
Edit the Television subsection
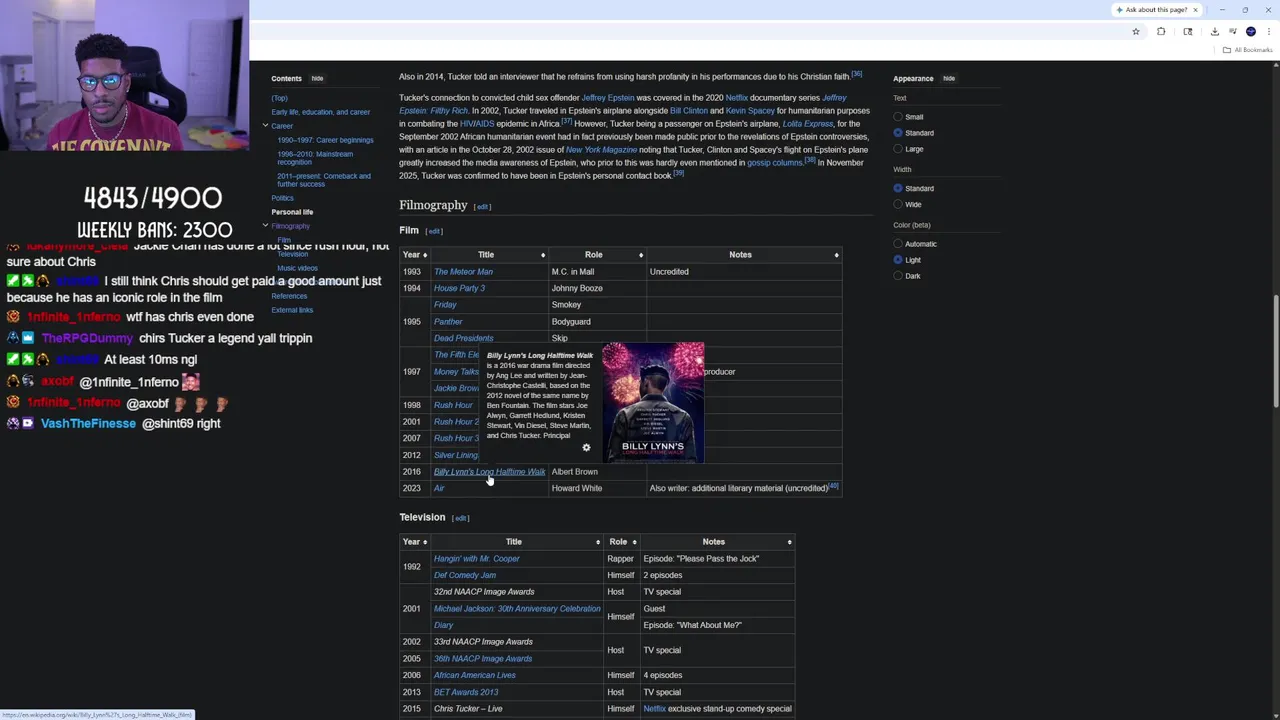tap(461, 519)
